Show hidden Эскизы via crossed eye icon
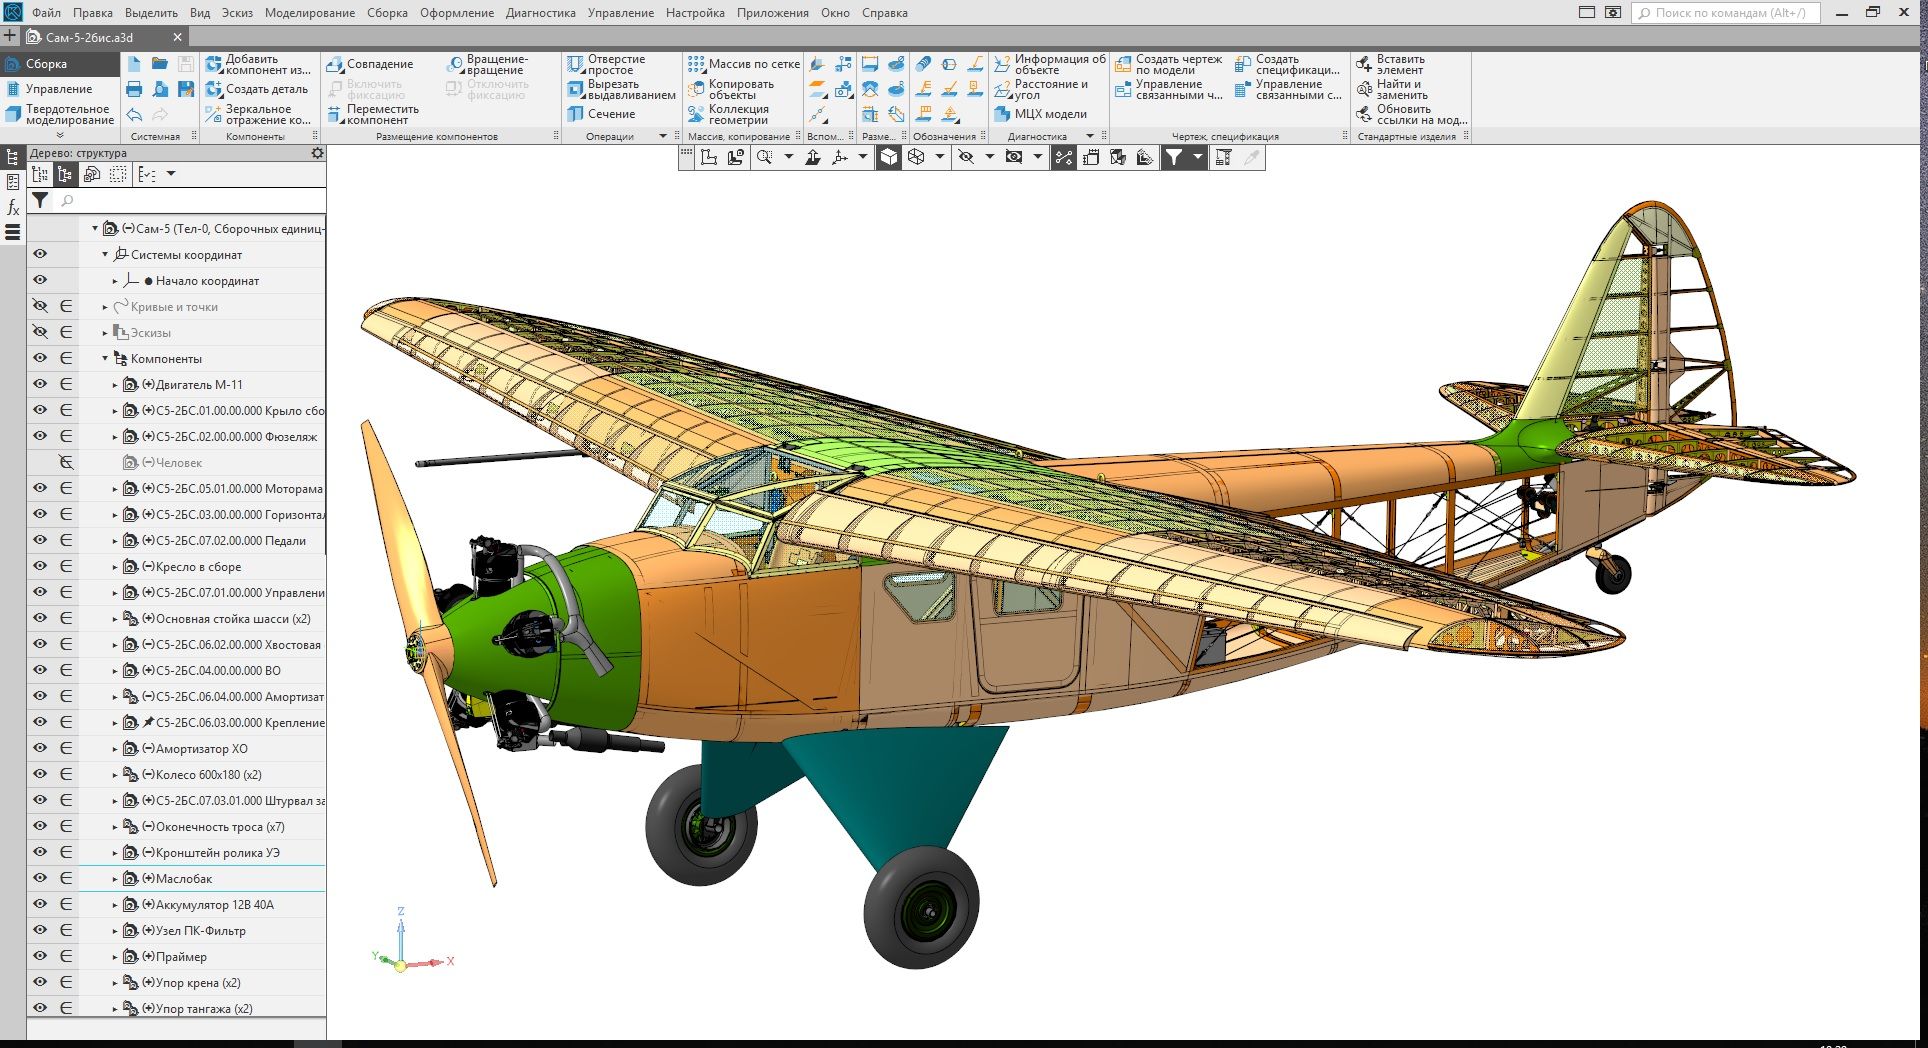Viewport: 1928px width, 1048px height. tap(40, 332)
